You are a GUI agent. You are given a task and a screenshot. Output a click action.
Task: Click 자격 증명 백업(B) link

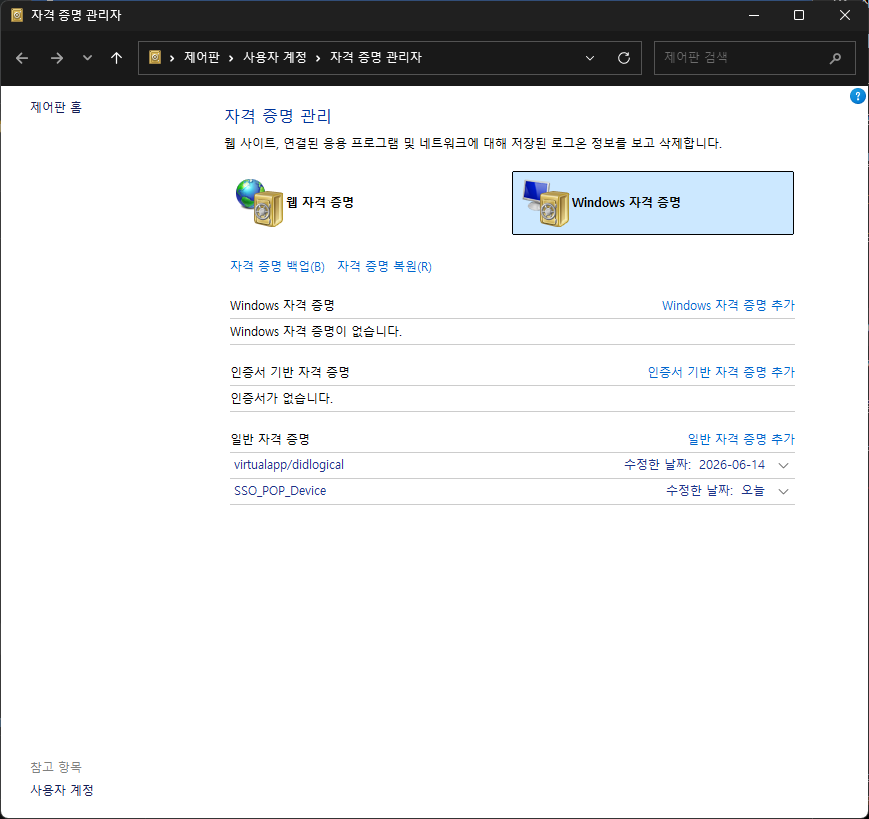point(277,267)
